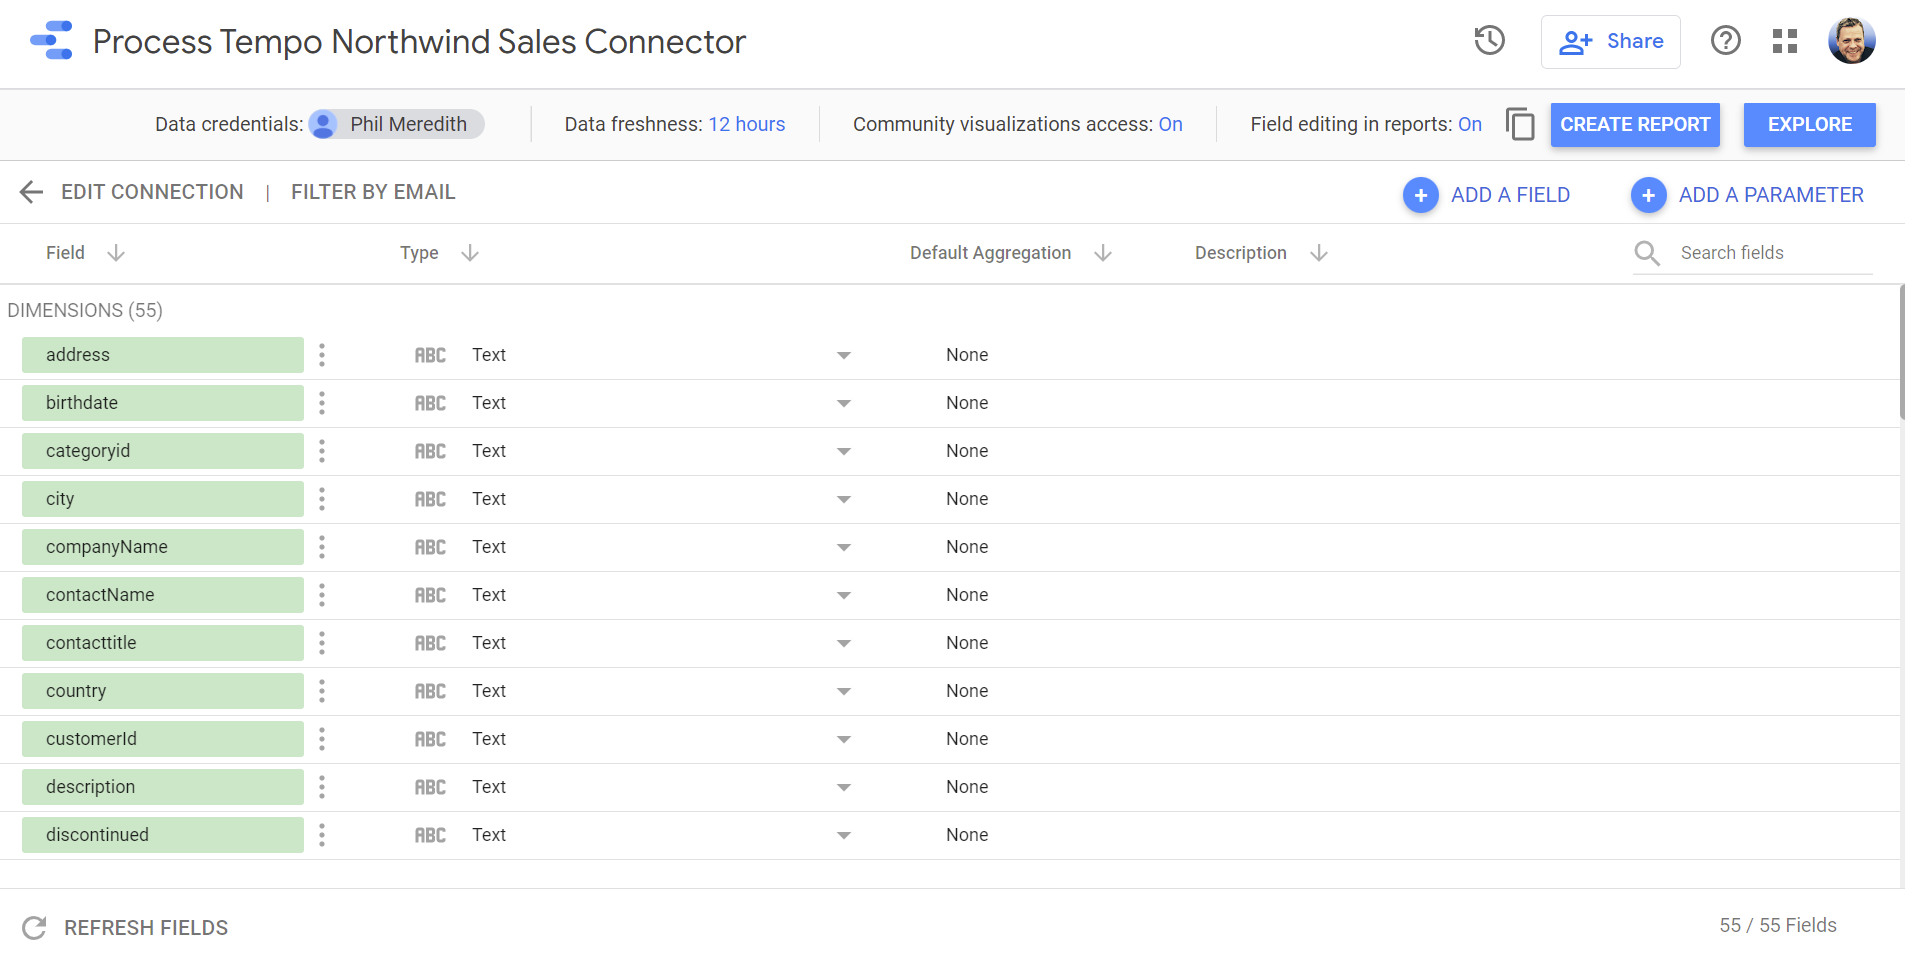Open type dropdown for birthdate

pyautogui.click(x=844, y=404)
